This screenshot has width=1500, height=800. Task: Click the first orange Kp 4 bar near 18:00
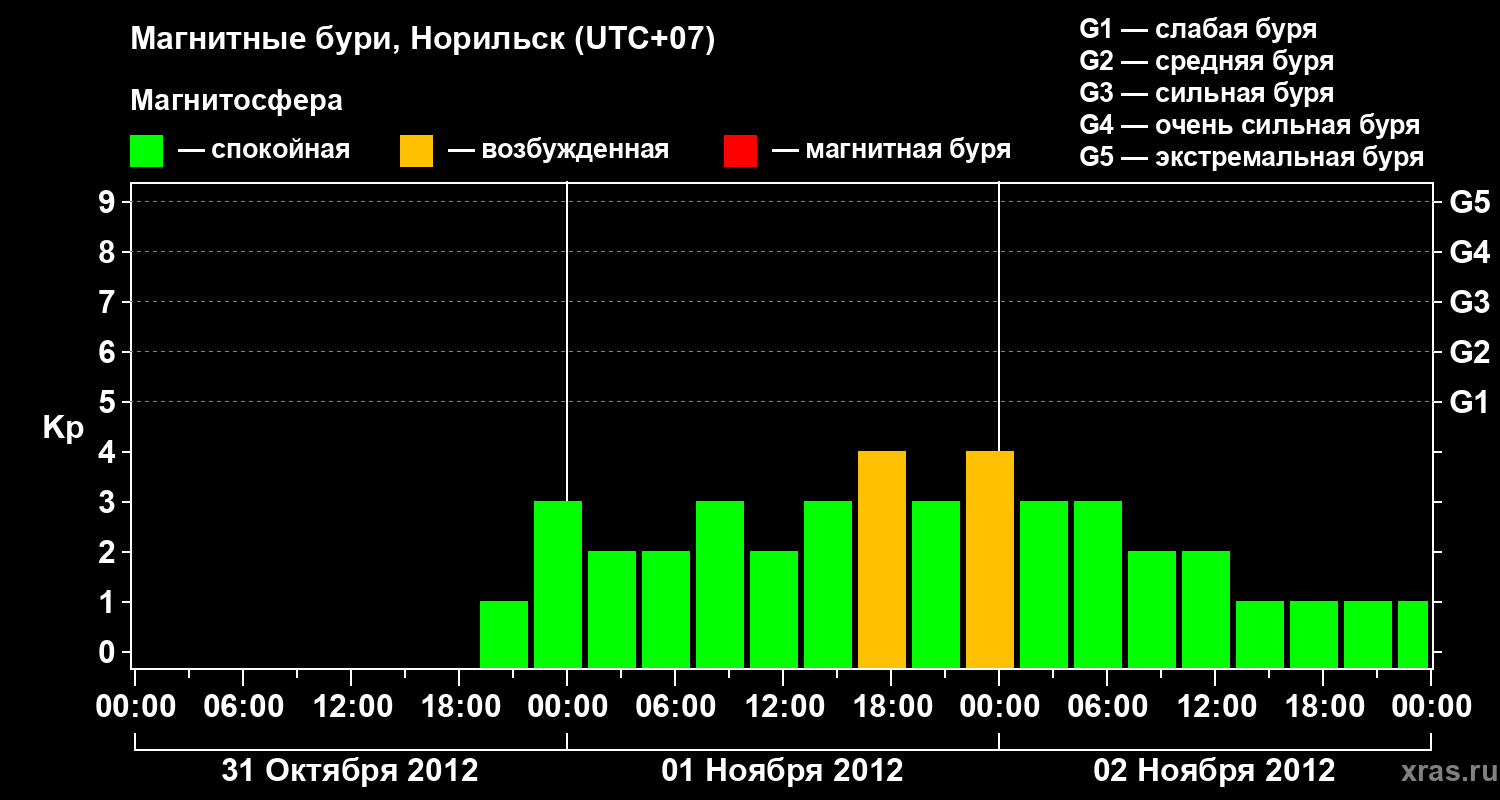(882, 559)
